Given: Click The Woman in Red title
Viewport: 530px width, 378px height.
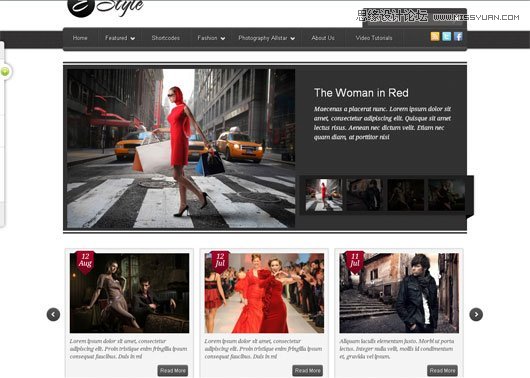Looking at the screenshot, I should (361, 93).
